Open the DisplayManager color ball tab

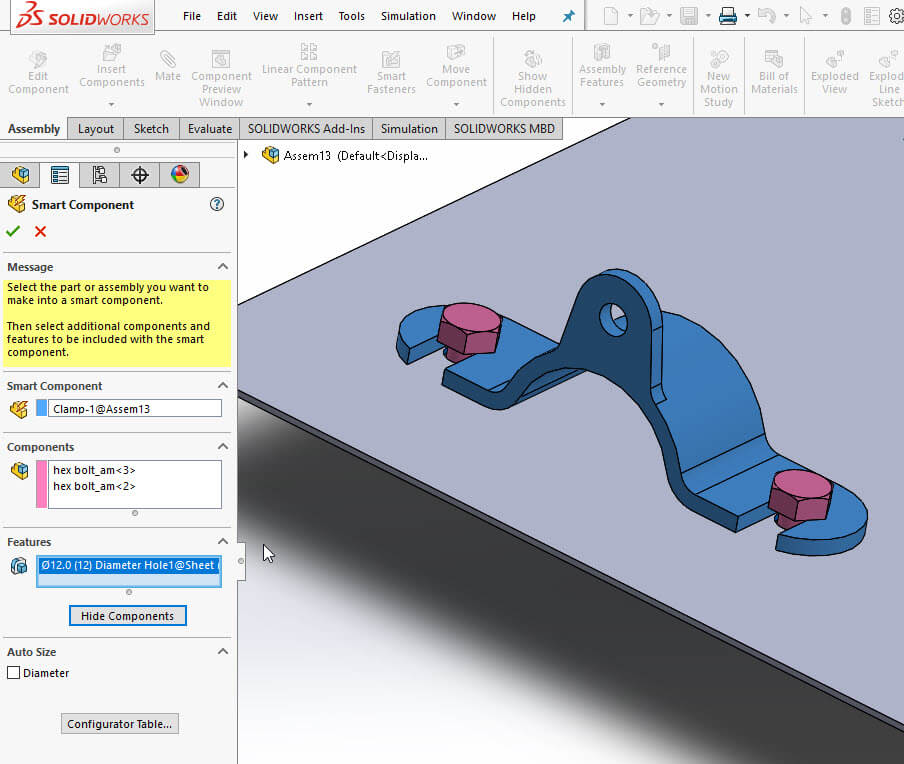point(179,175)
